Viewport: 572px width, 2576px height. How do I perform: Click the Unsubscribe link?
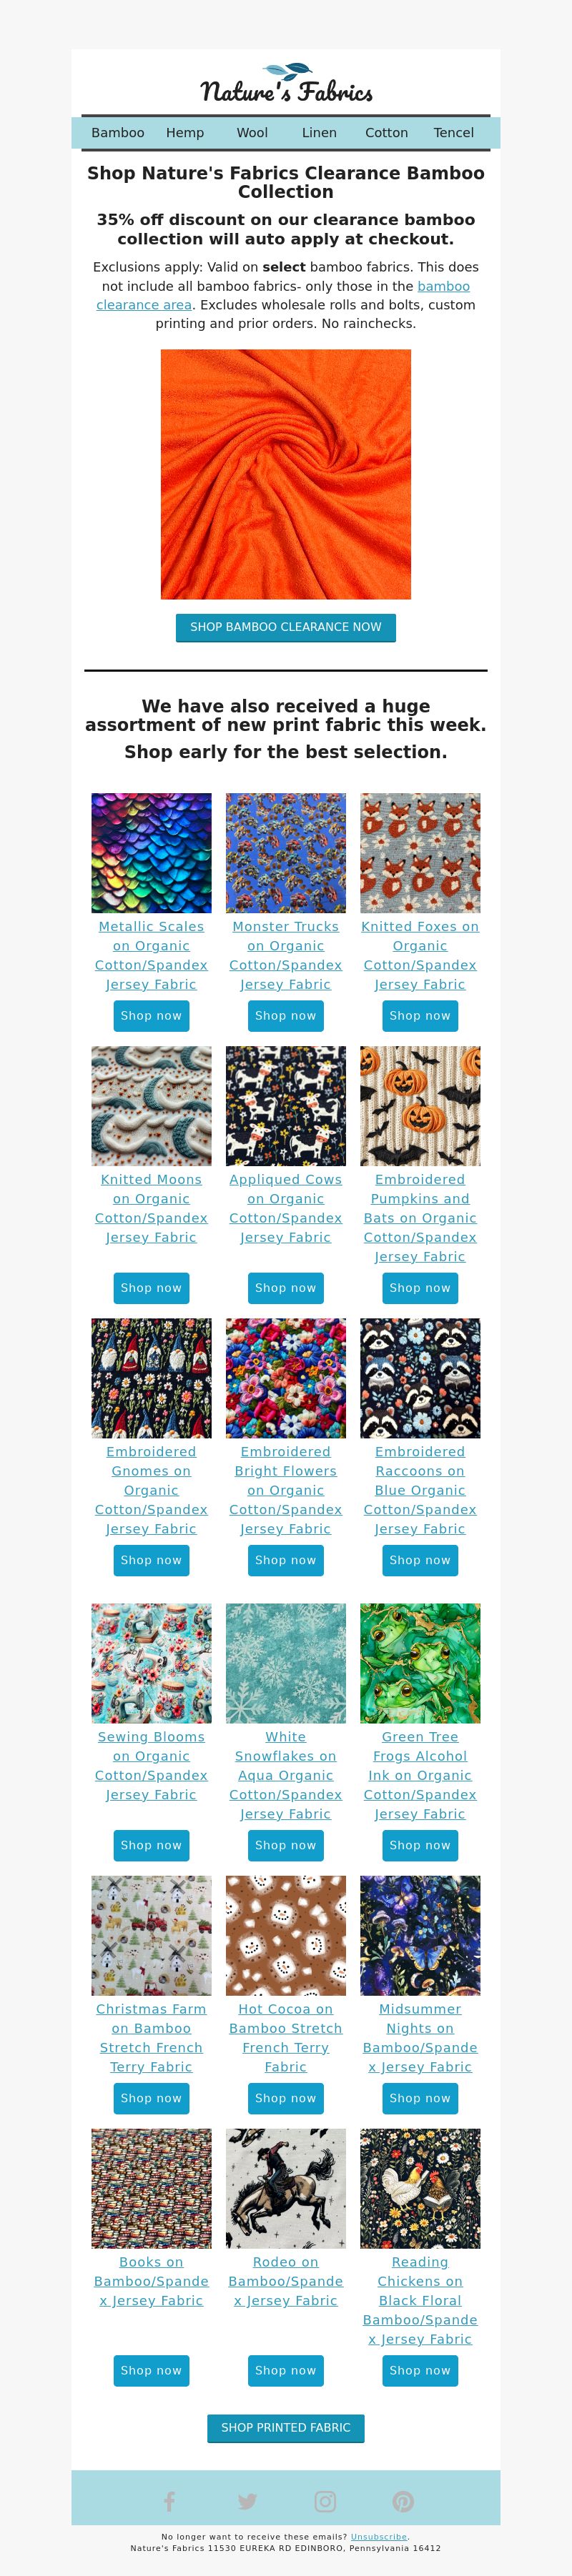379,2536
